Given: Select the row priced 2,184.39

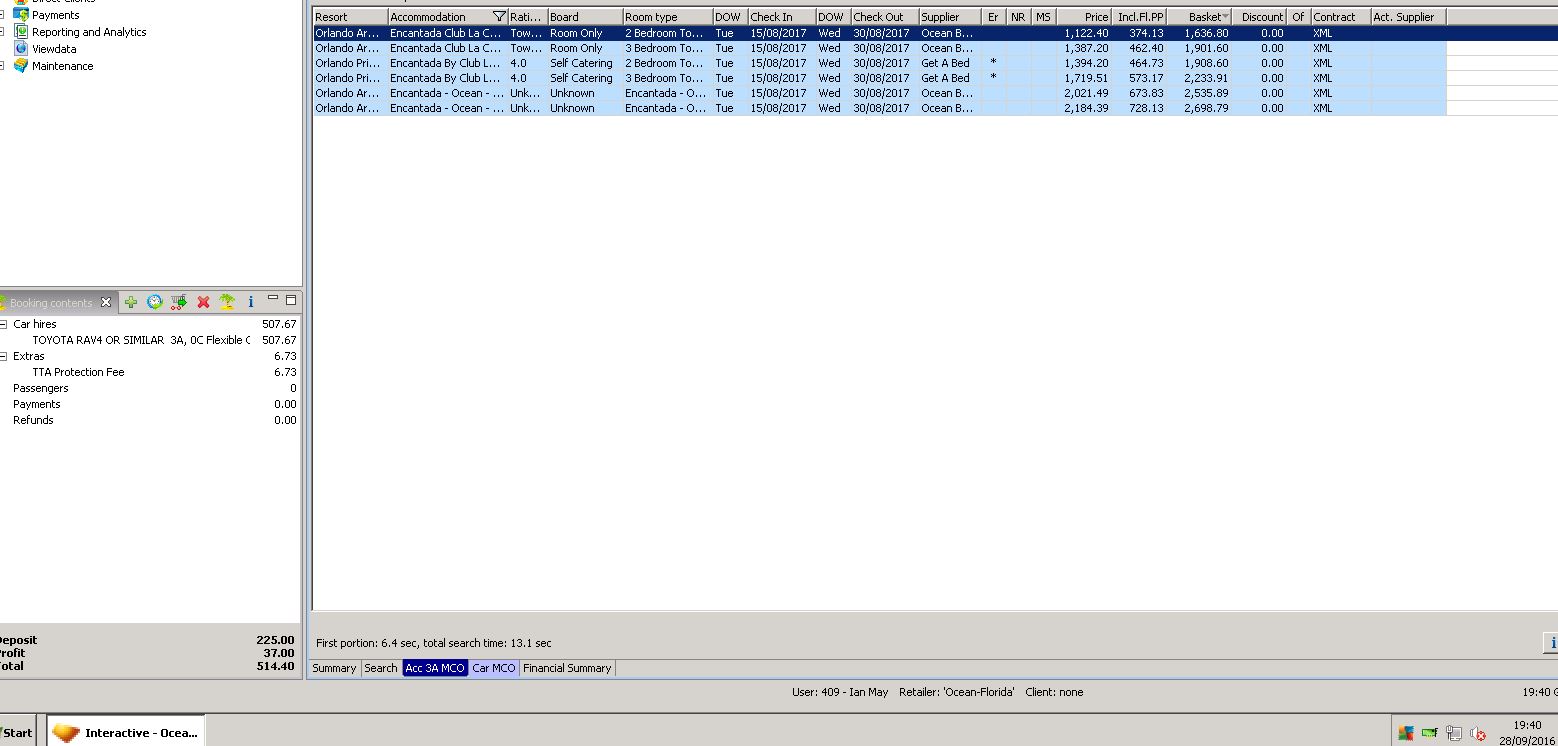Looking at the screenshot, I should coord(880,108).
